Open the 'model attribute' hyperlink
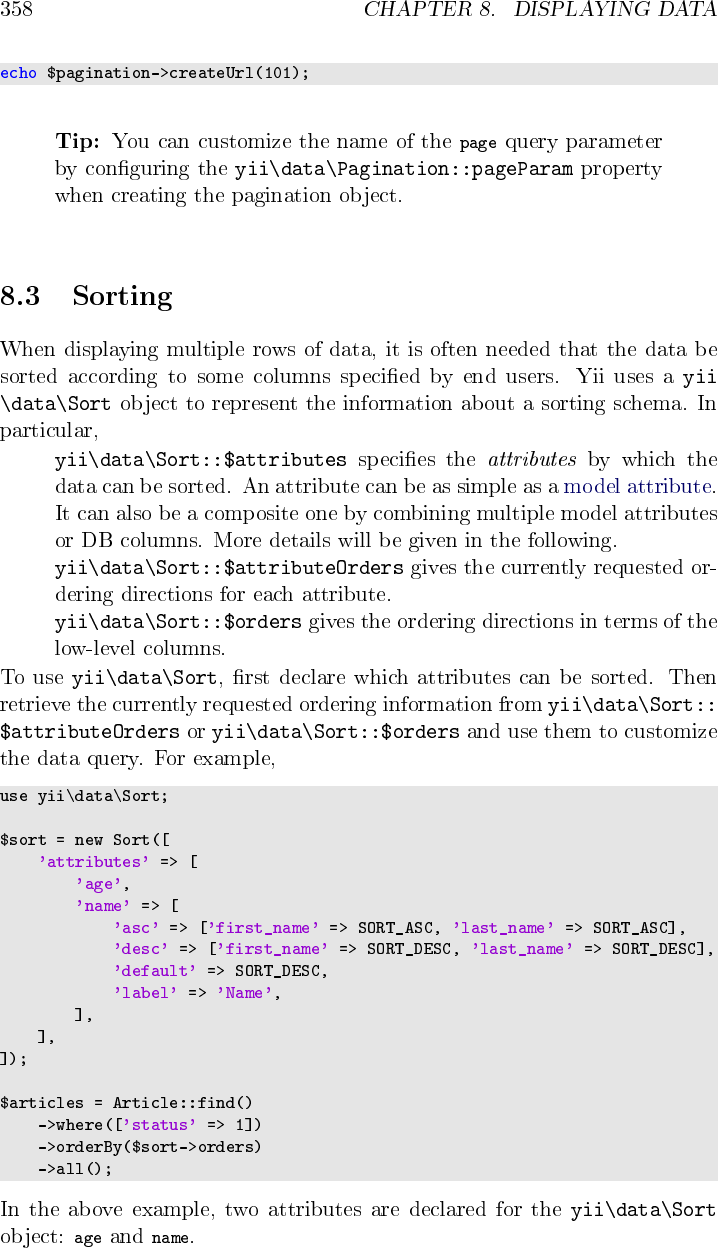The image size is (718, 1248). (637, 487)
